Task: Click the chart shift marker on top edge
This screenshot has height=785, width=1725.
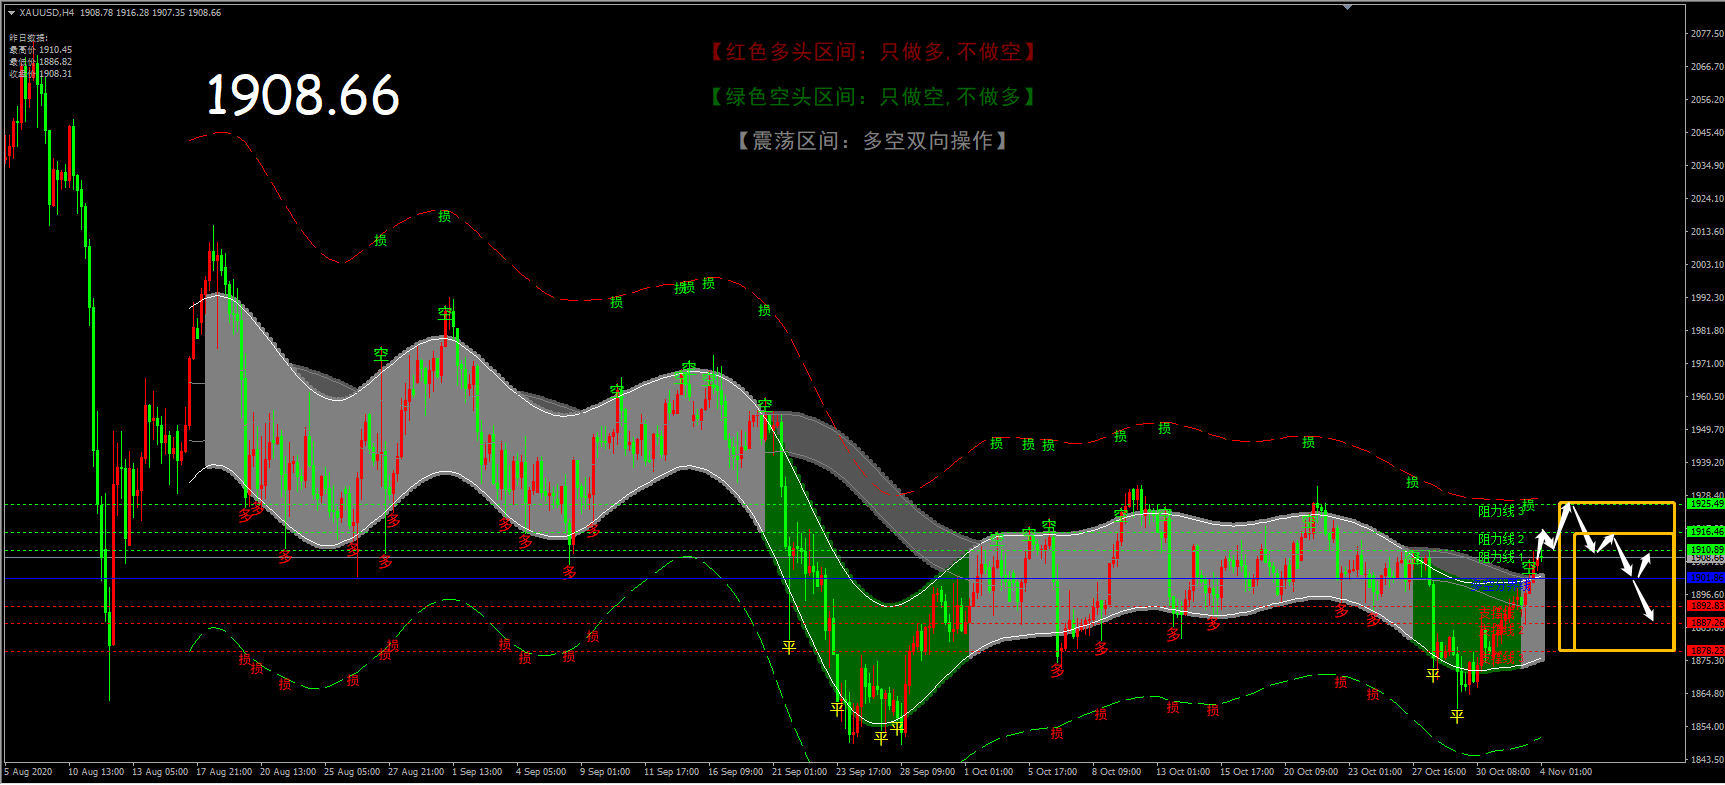Action: (1347, 7)
